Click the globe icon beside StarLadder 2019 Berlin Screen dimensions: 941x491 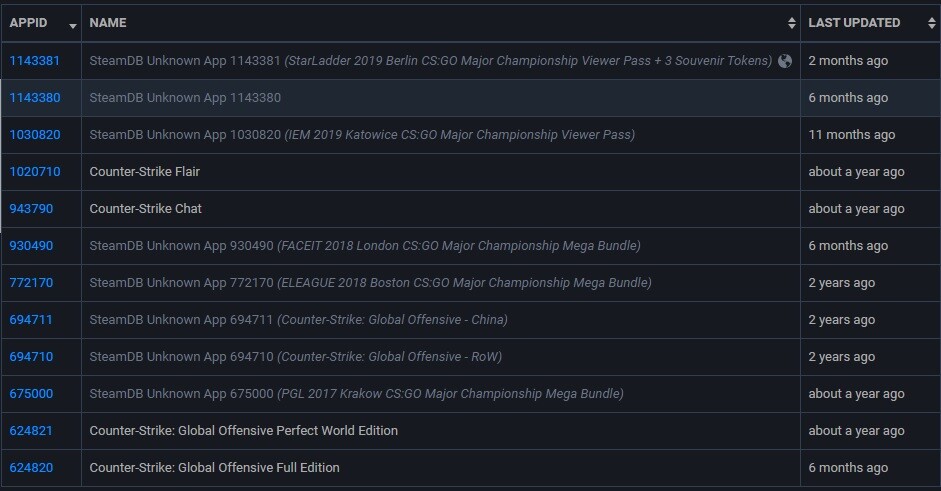[x=785, y=61]
